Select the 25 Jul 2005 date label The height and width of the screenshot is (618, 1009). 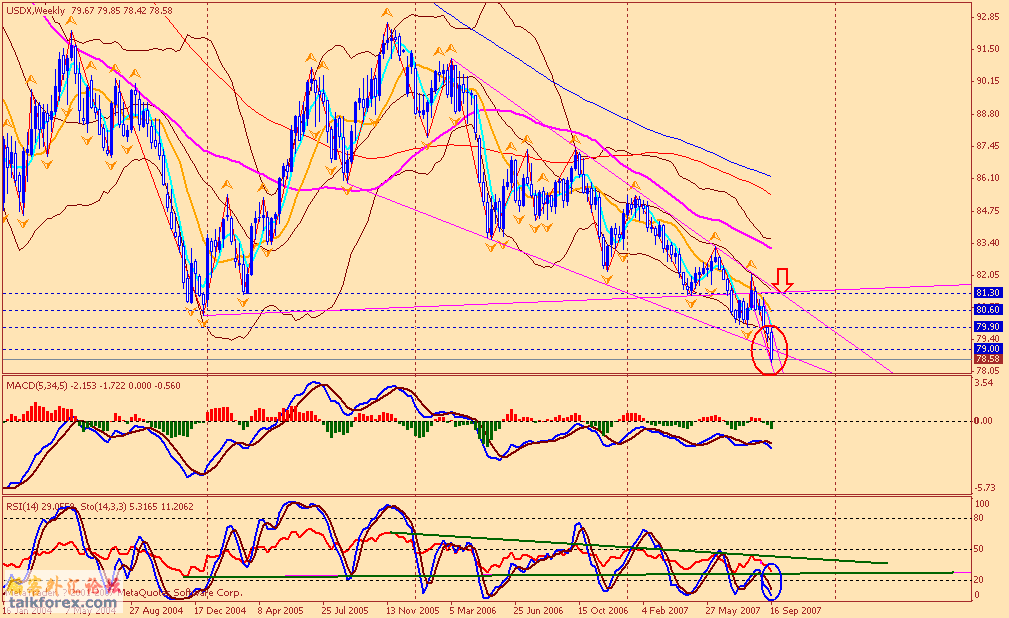coord(345,610)
